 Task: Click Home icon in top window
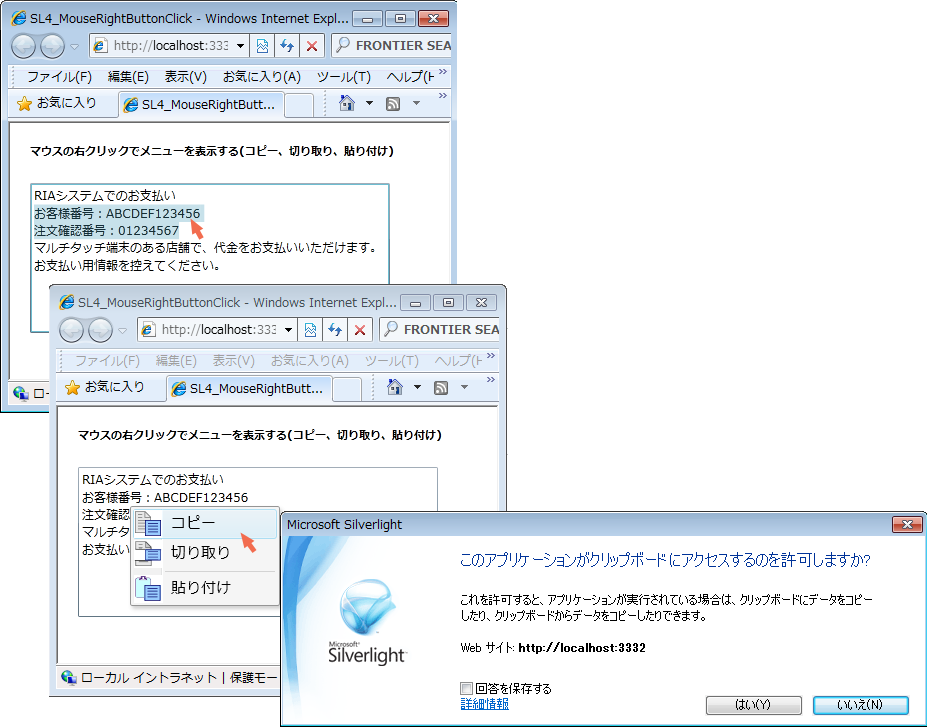point(347,103)
